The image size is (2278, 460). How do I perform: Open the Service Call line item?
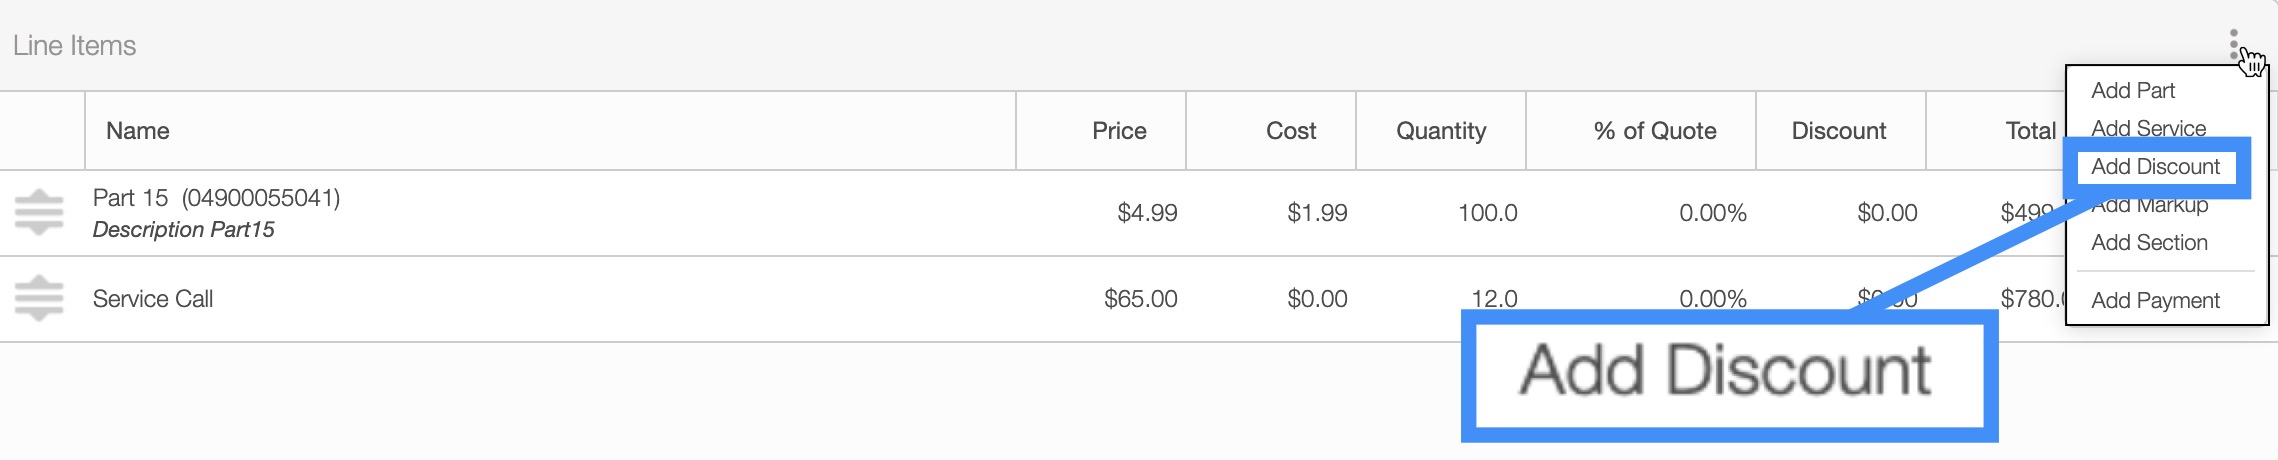[153, 299]
